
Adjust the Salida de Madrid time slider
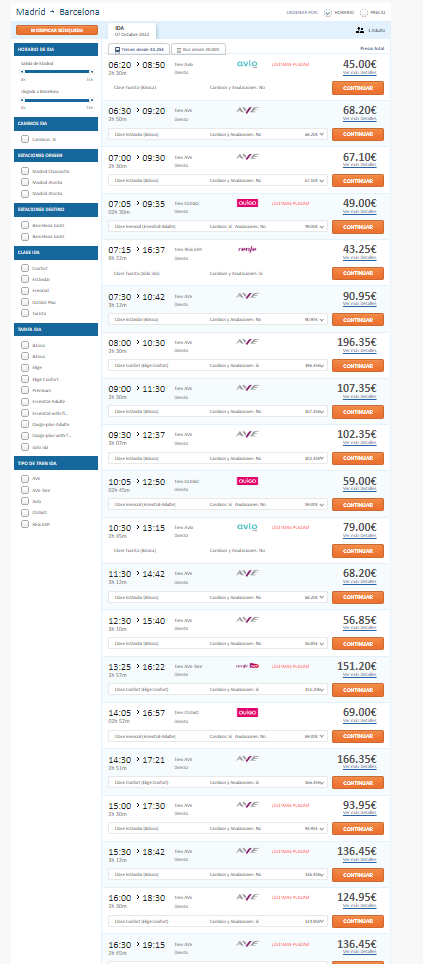(x=57, y=71)
